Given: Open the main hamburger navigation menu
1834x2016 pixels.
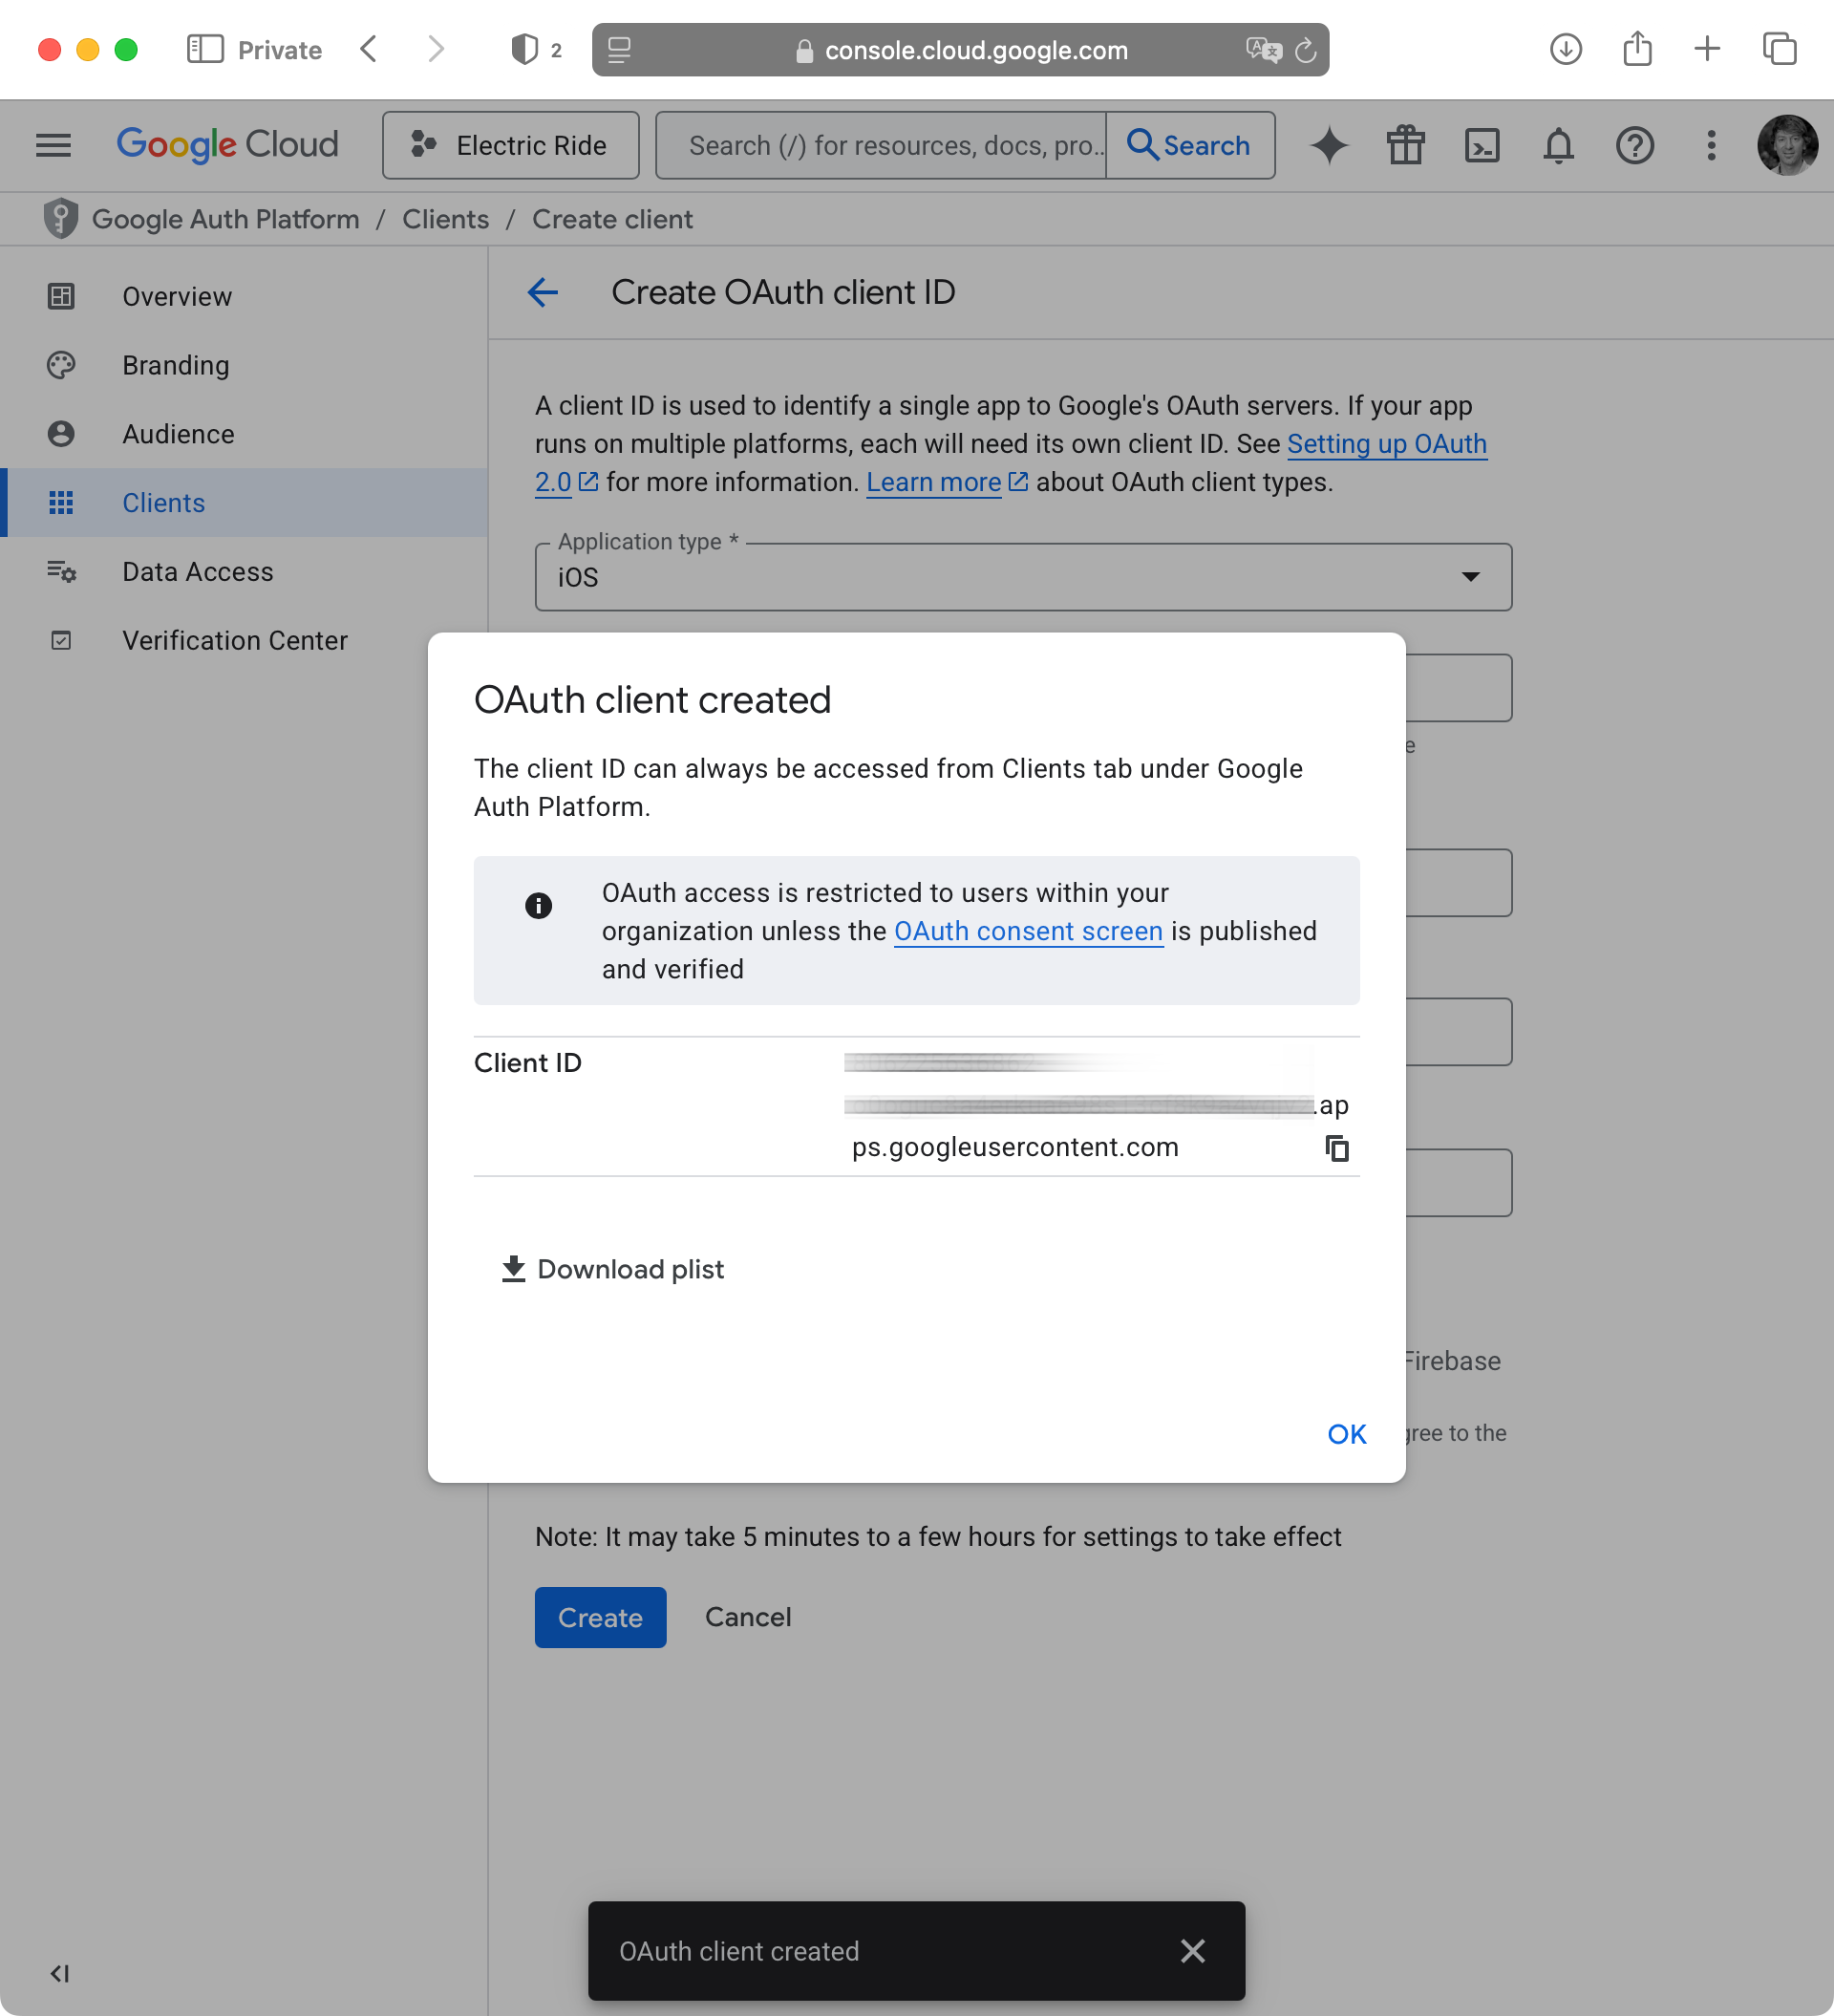Looking at the screenshot, I should (53, 146).
